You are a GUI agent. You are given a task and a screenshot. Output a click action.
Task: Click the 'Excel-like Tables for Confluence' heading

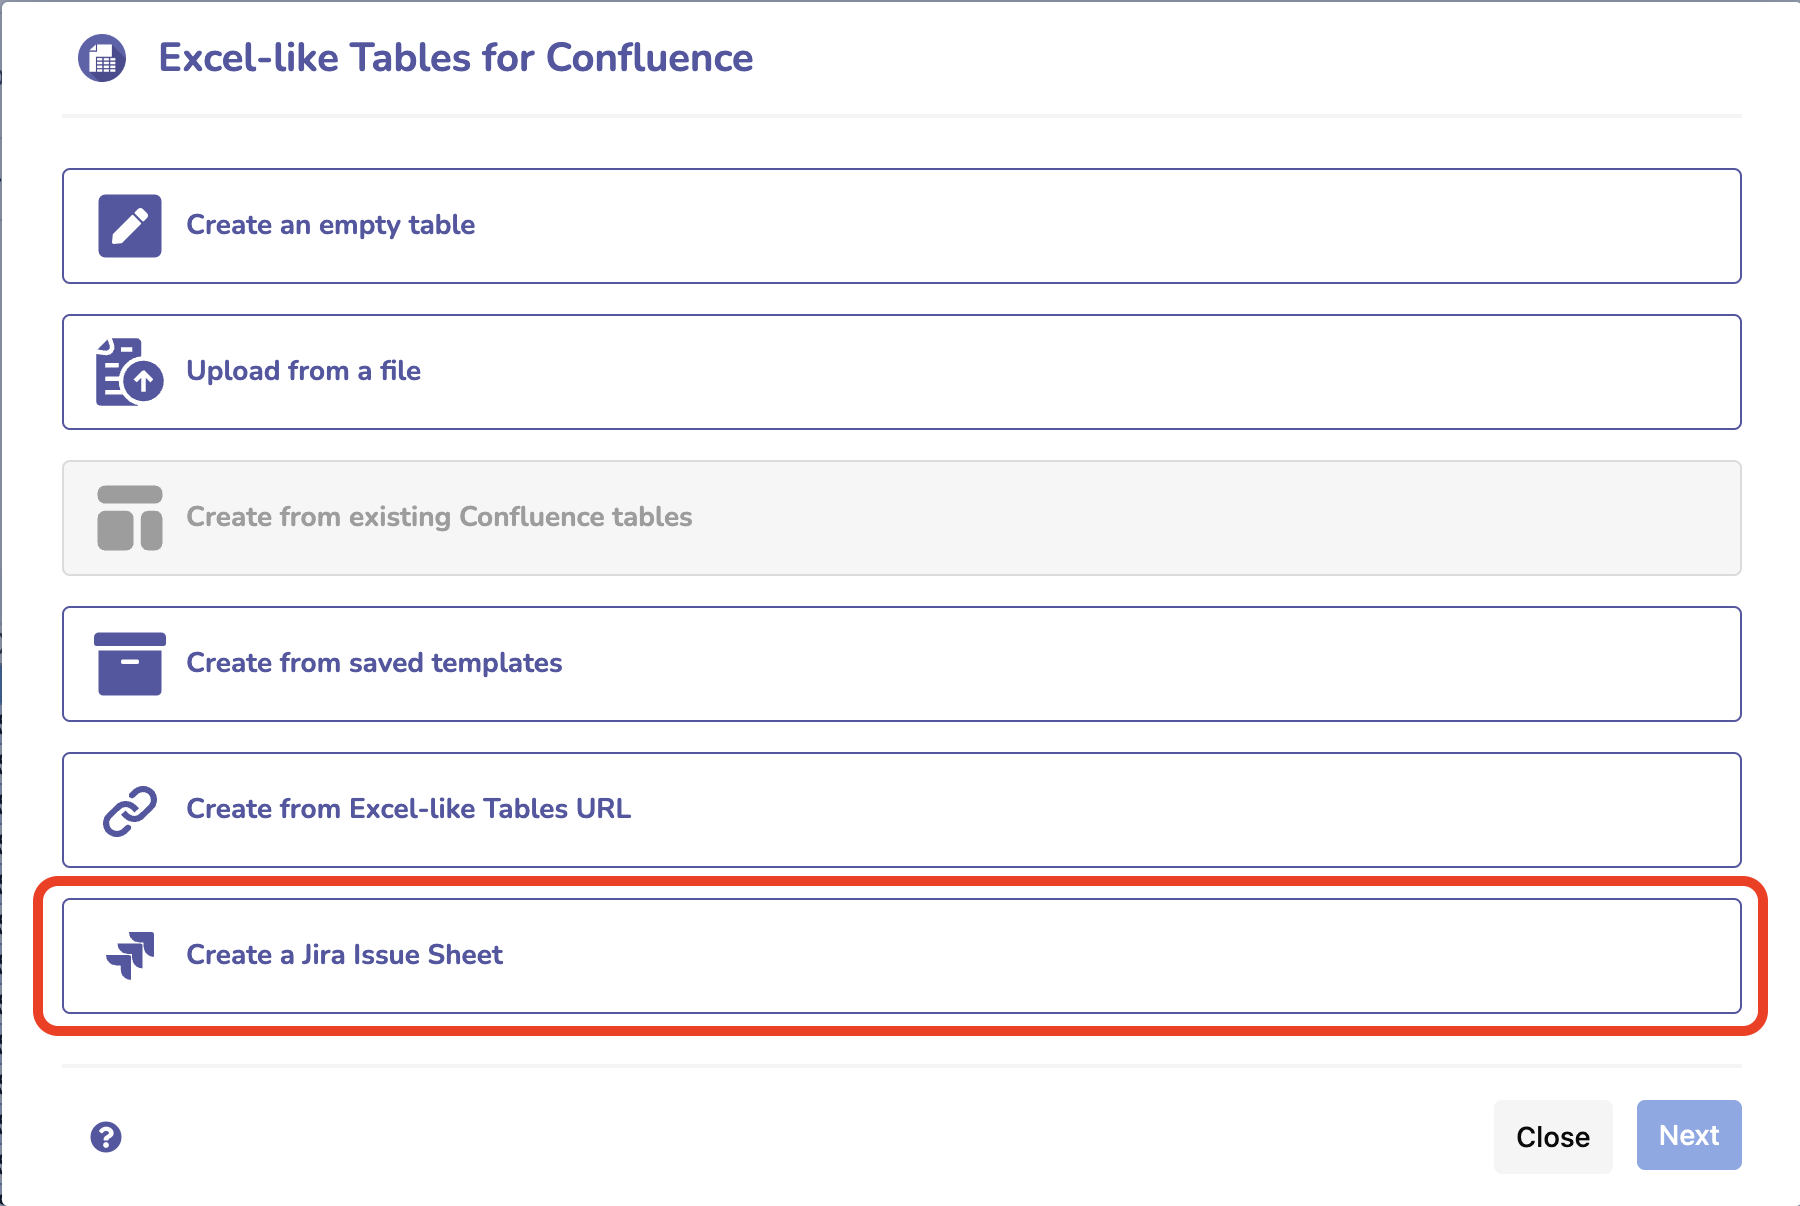tap(455, 58)
